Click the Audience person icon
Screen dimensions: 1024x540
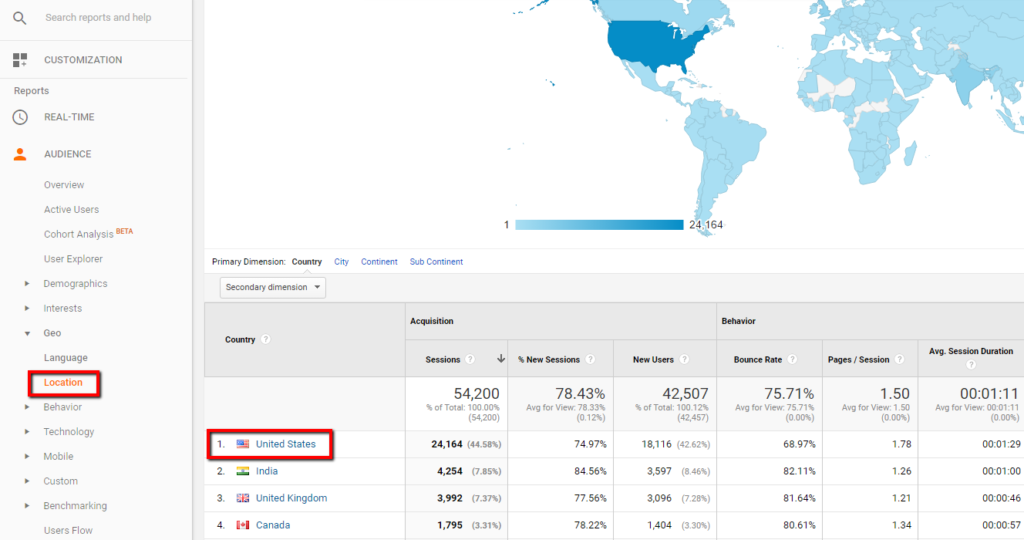point(20,154)
